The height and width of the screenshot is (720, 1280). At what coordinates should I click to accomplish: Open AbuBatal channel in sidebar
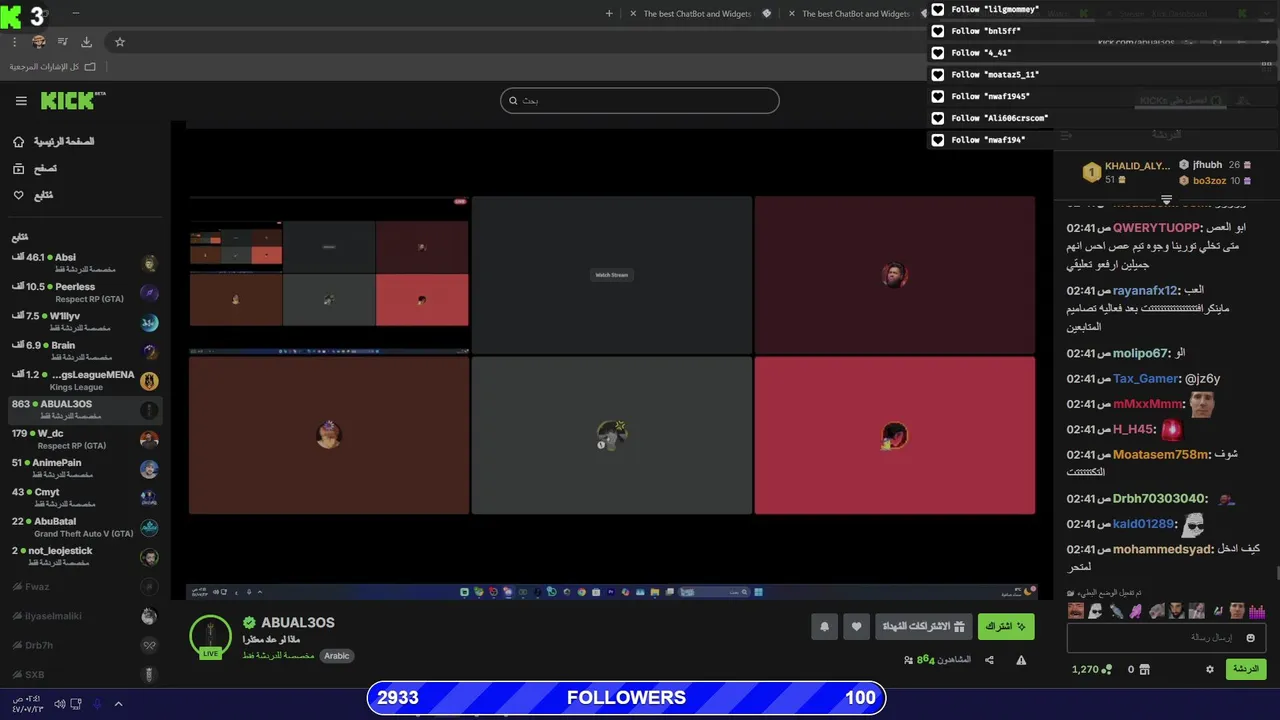(x=85, y=527)
